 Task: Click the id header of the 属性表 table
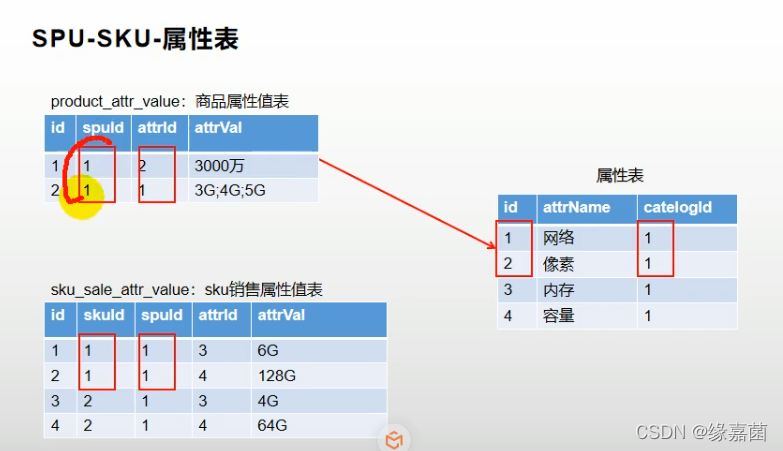click(x=510, y=207)
